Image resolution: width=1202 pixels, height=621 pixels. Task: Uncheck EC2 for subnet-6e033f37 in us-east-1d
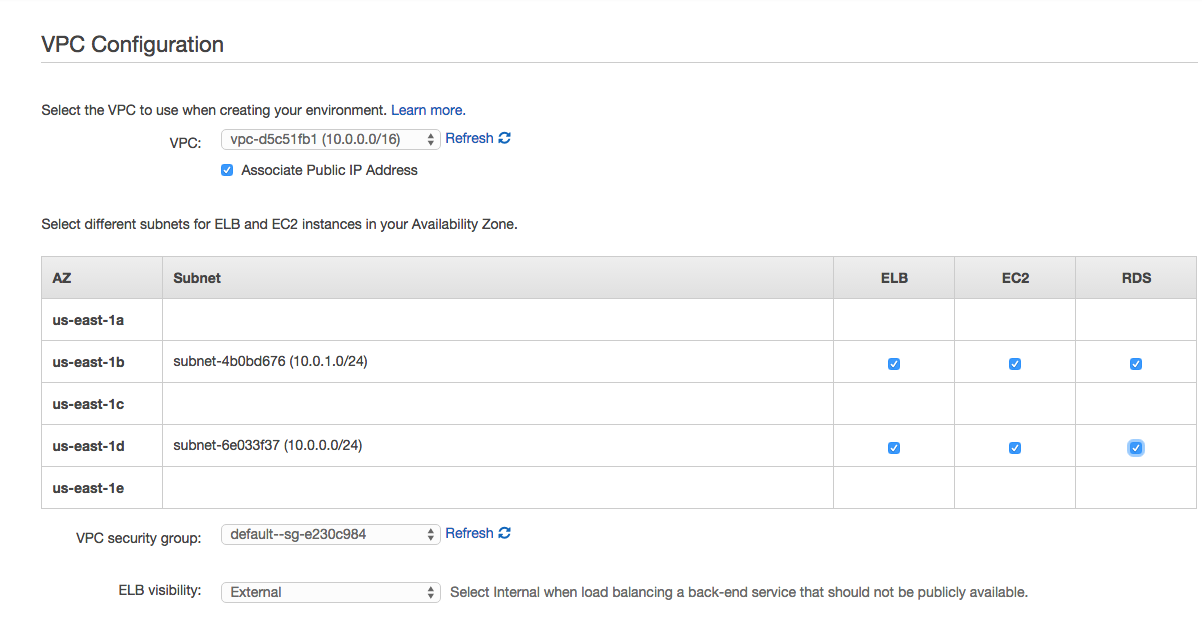1015,448
